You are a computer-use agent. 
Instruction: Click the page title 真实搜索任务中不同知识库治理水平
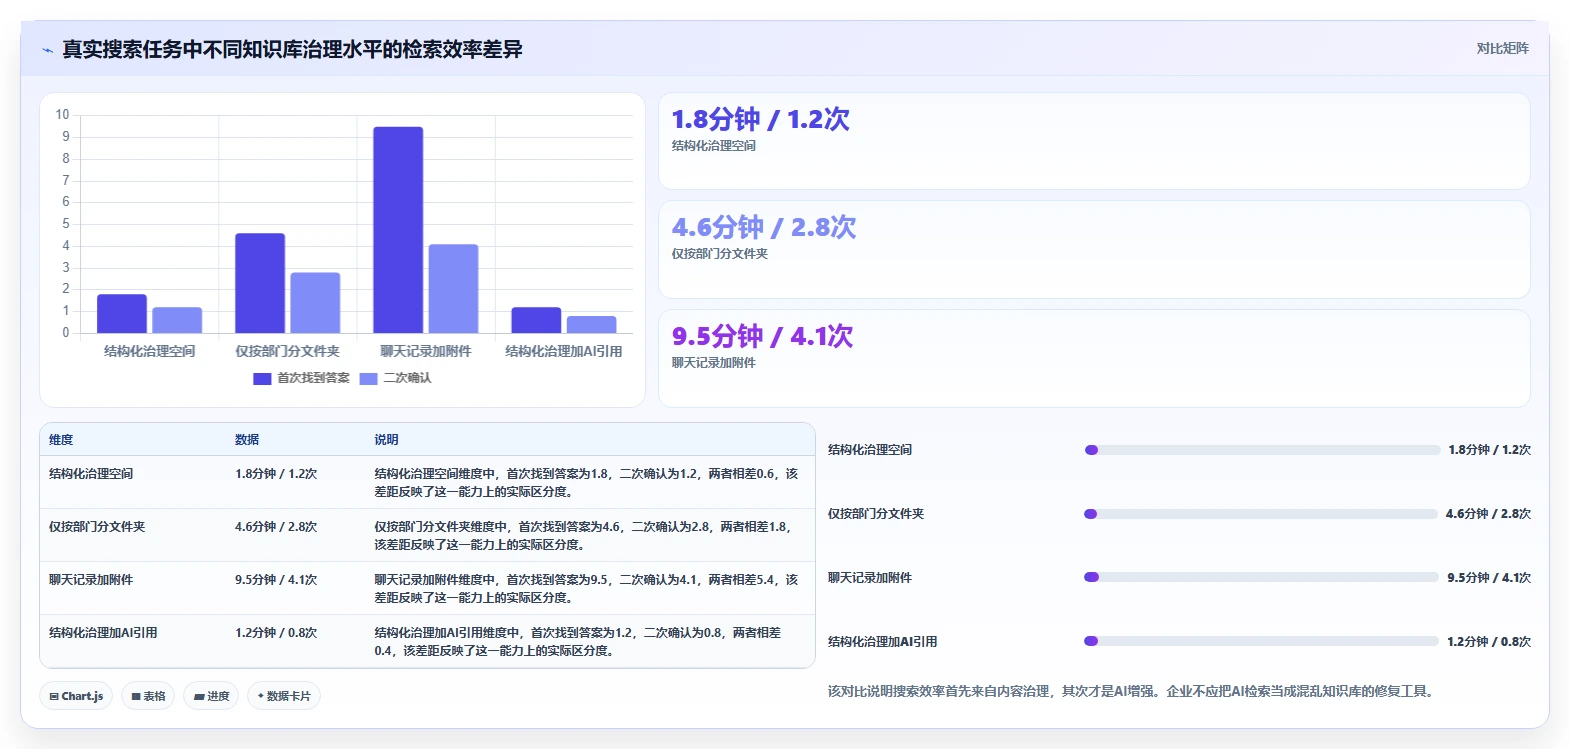click(292, 50)
